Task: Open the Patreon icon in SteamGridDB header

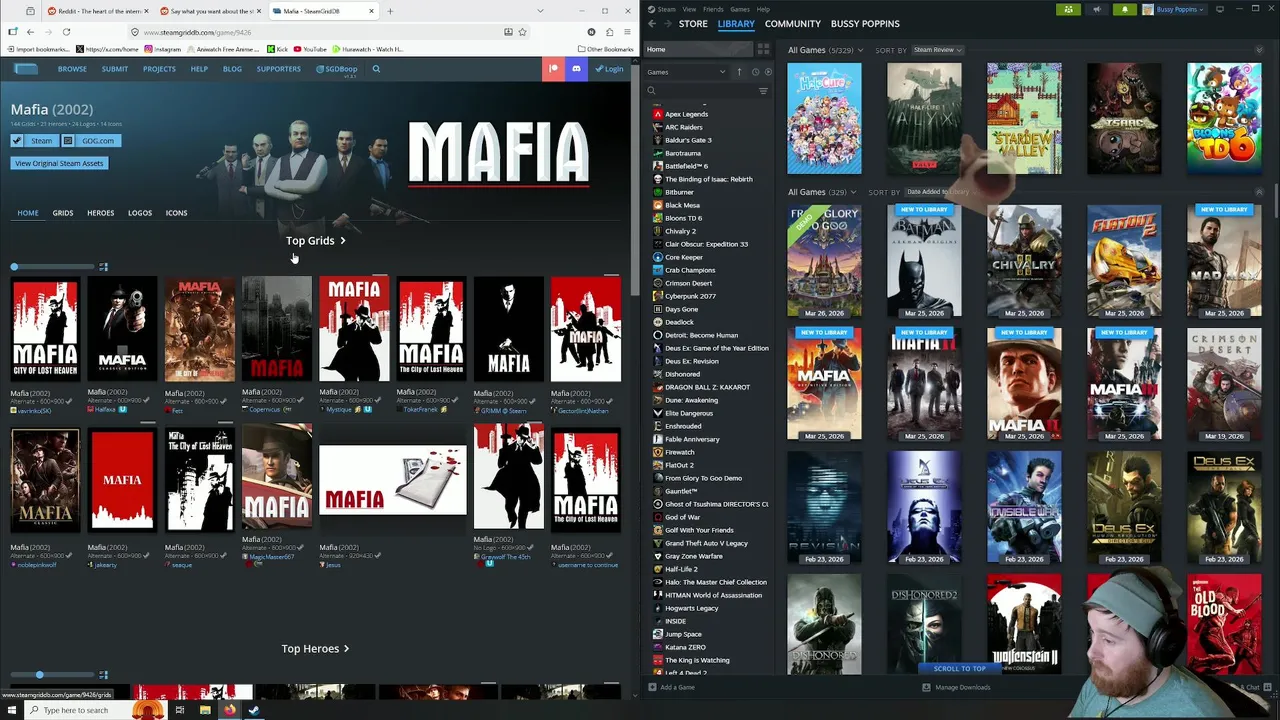Action: (553, 69)
